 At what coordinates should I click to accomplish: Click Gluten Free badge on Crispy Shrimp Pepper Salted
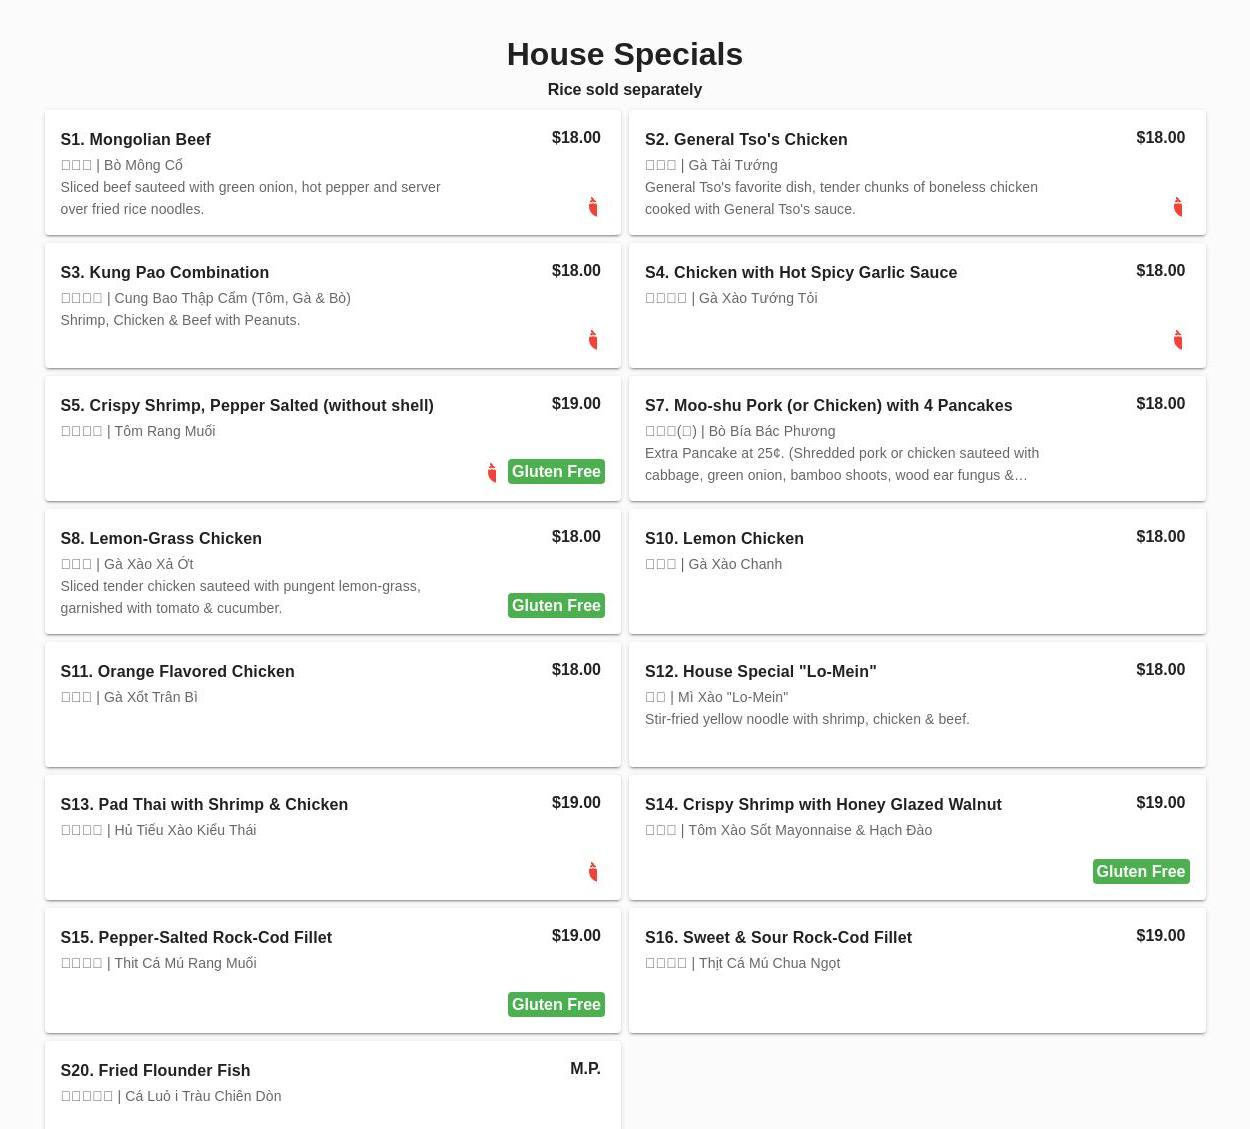click(556, 471)
